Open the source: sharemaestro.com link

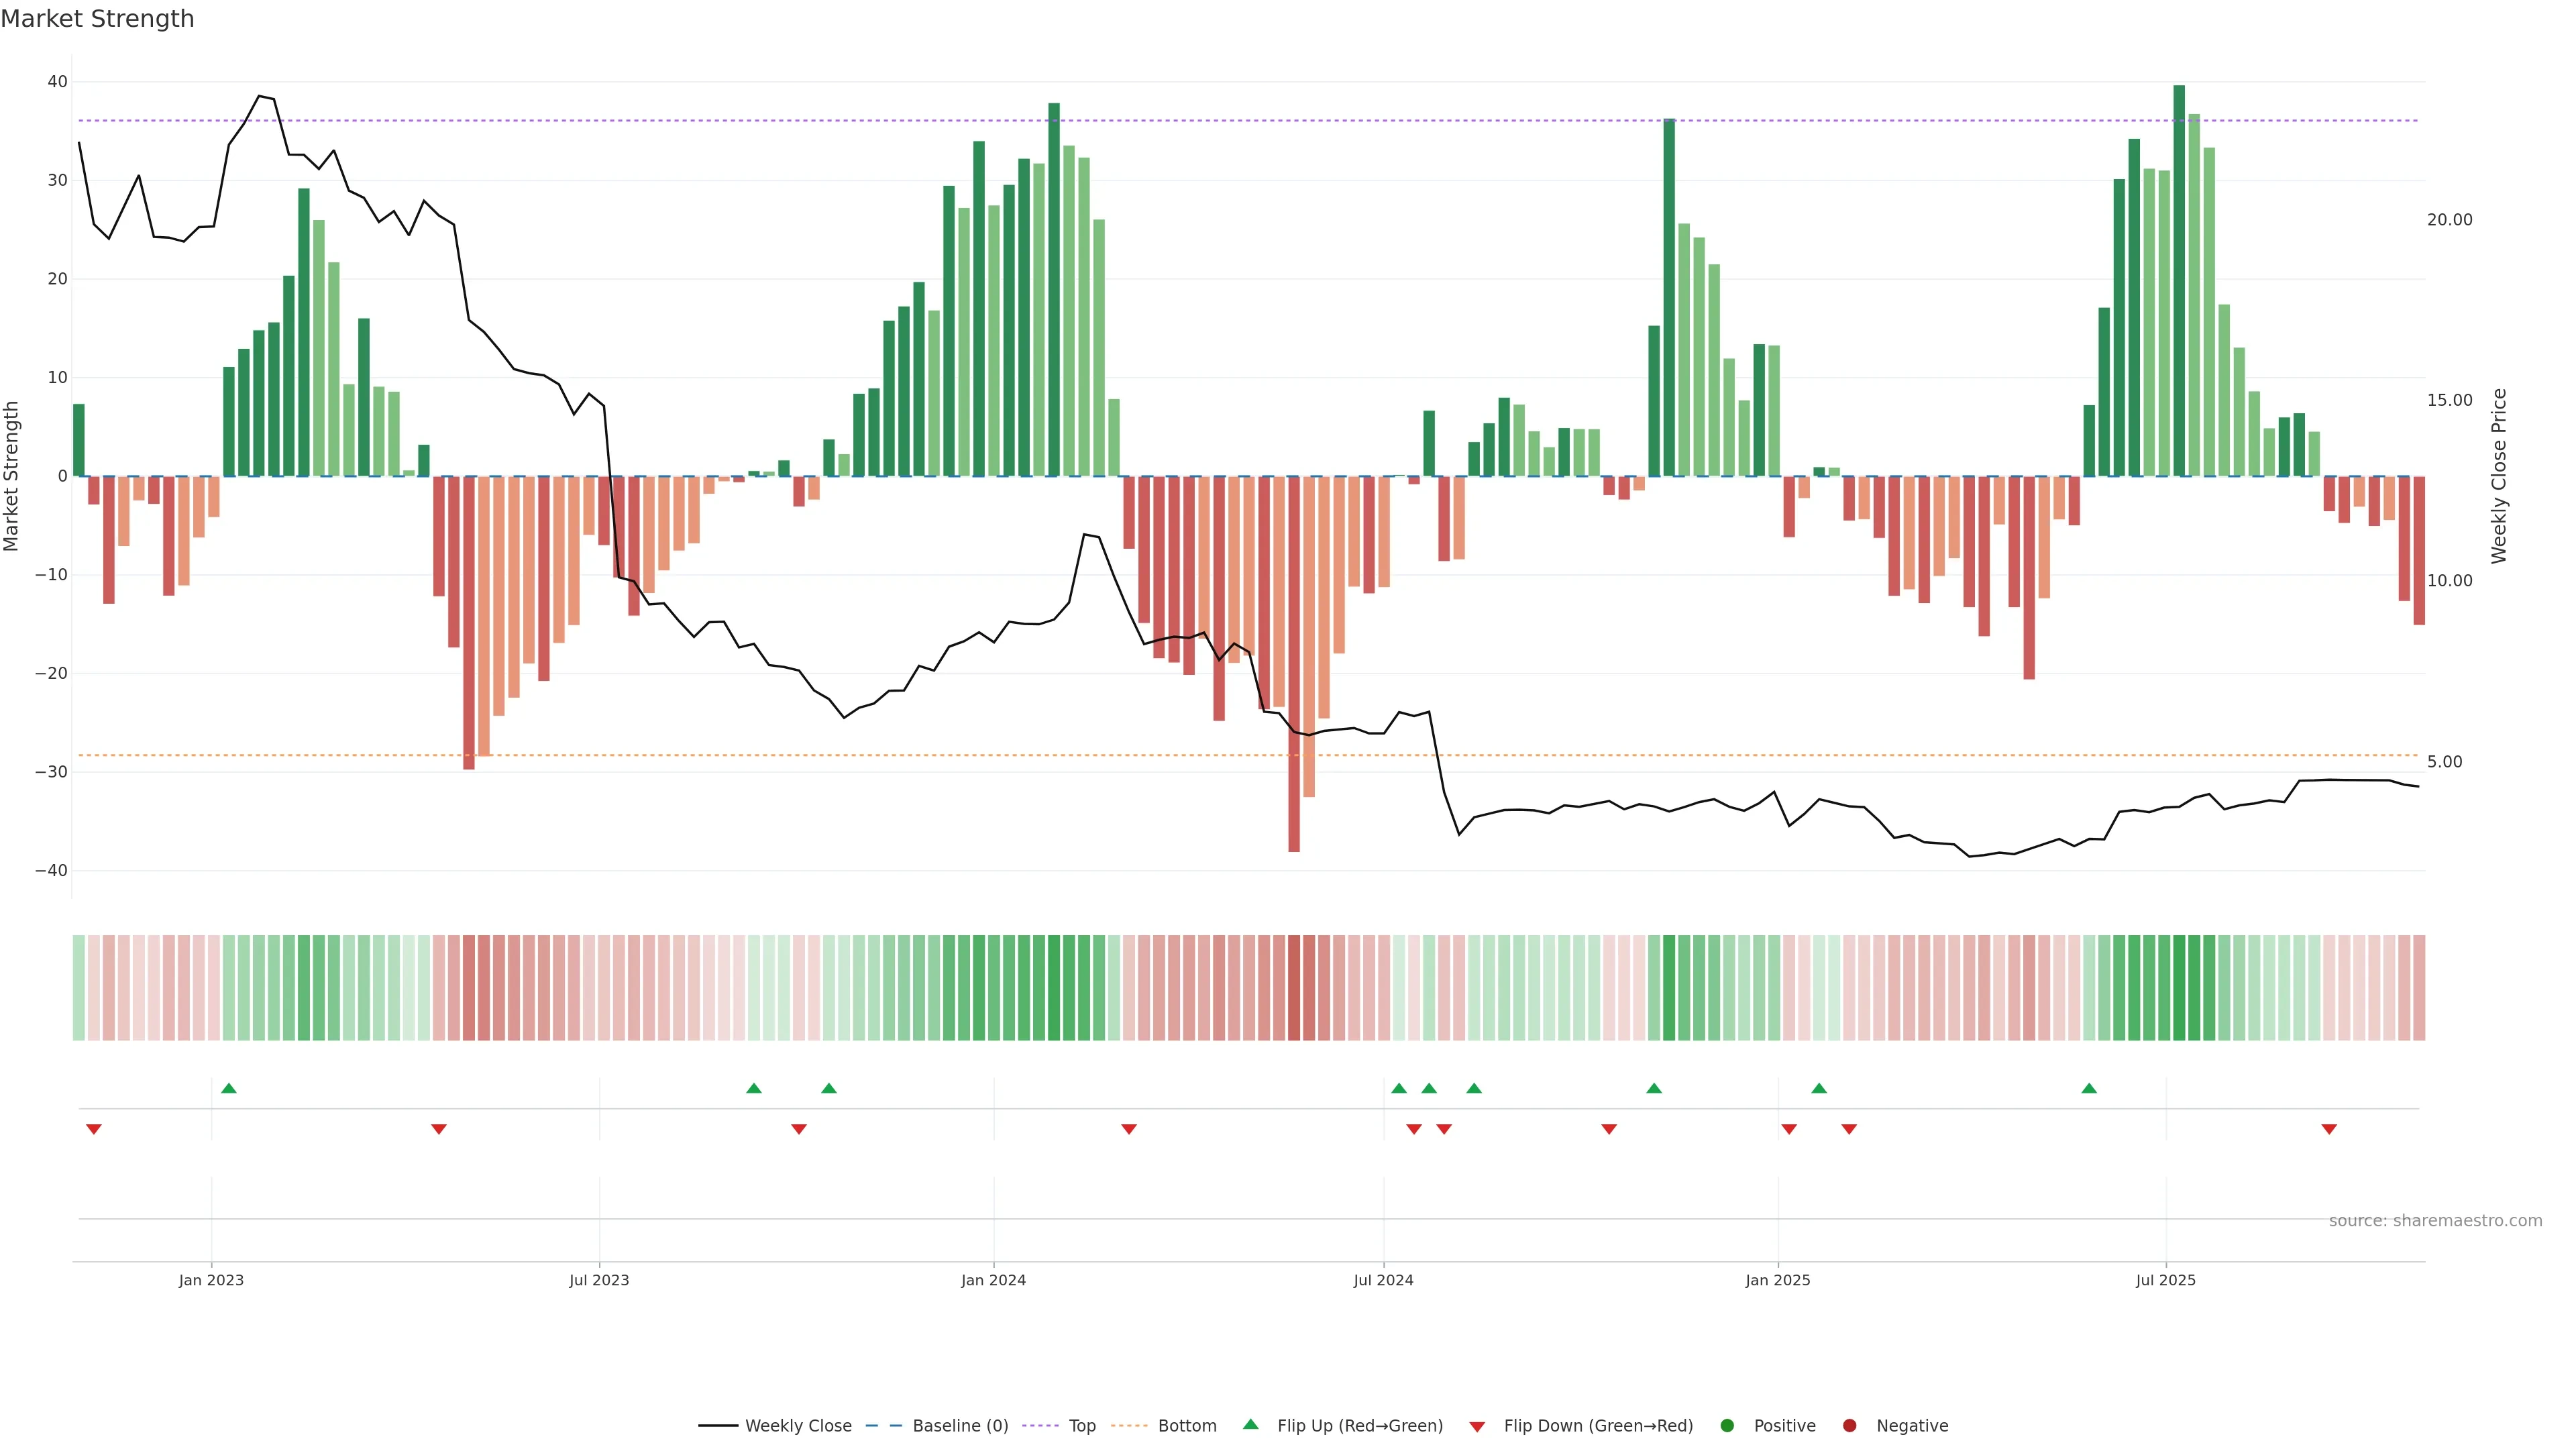2435,1220
